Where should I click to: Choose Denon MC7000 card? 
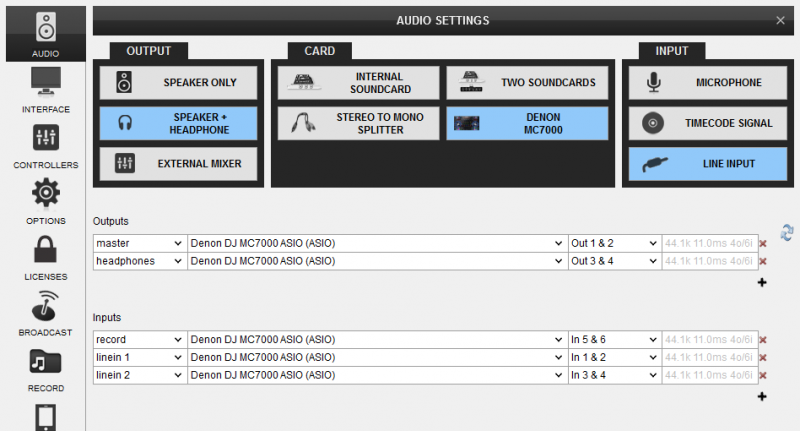click(527, 123)
